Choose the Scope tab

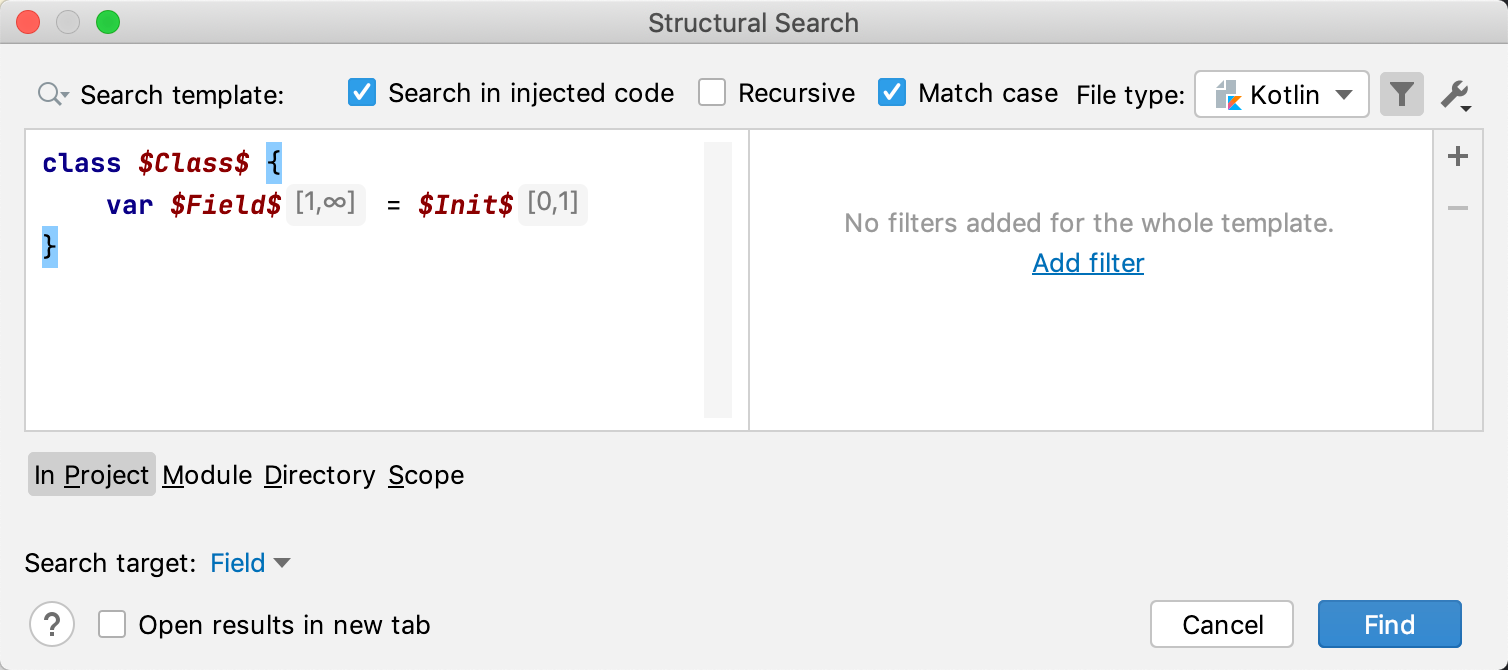[x=426, y=475]
